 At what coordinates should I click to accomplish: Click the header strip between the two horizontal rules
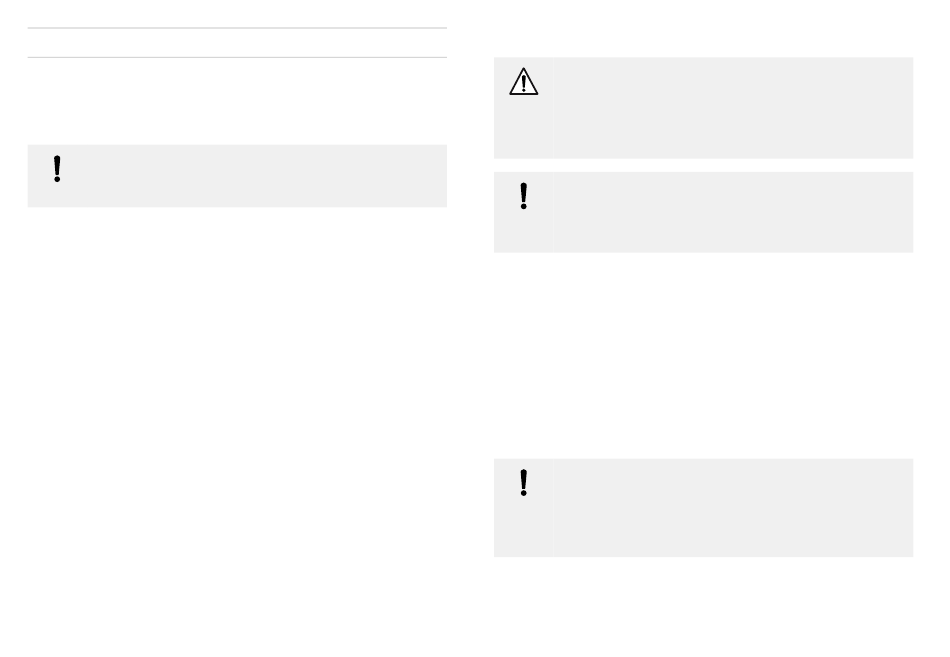238,42
